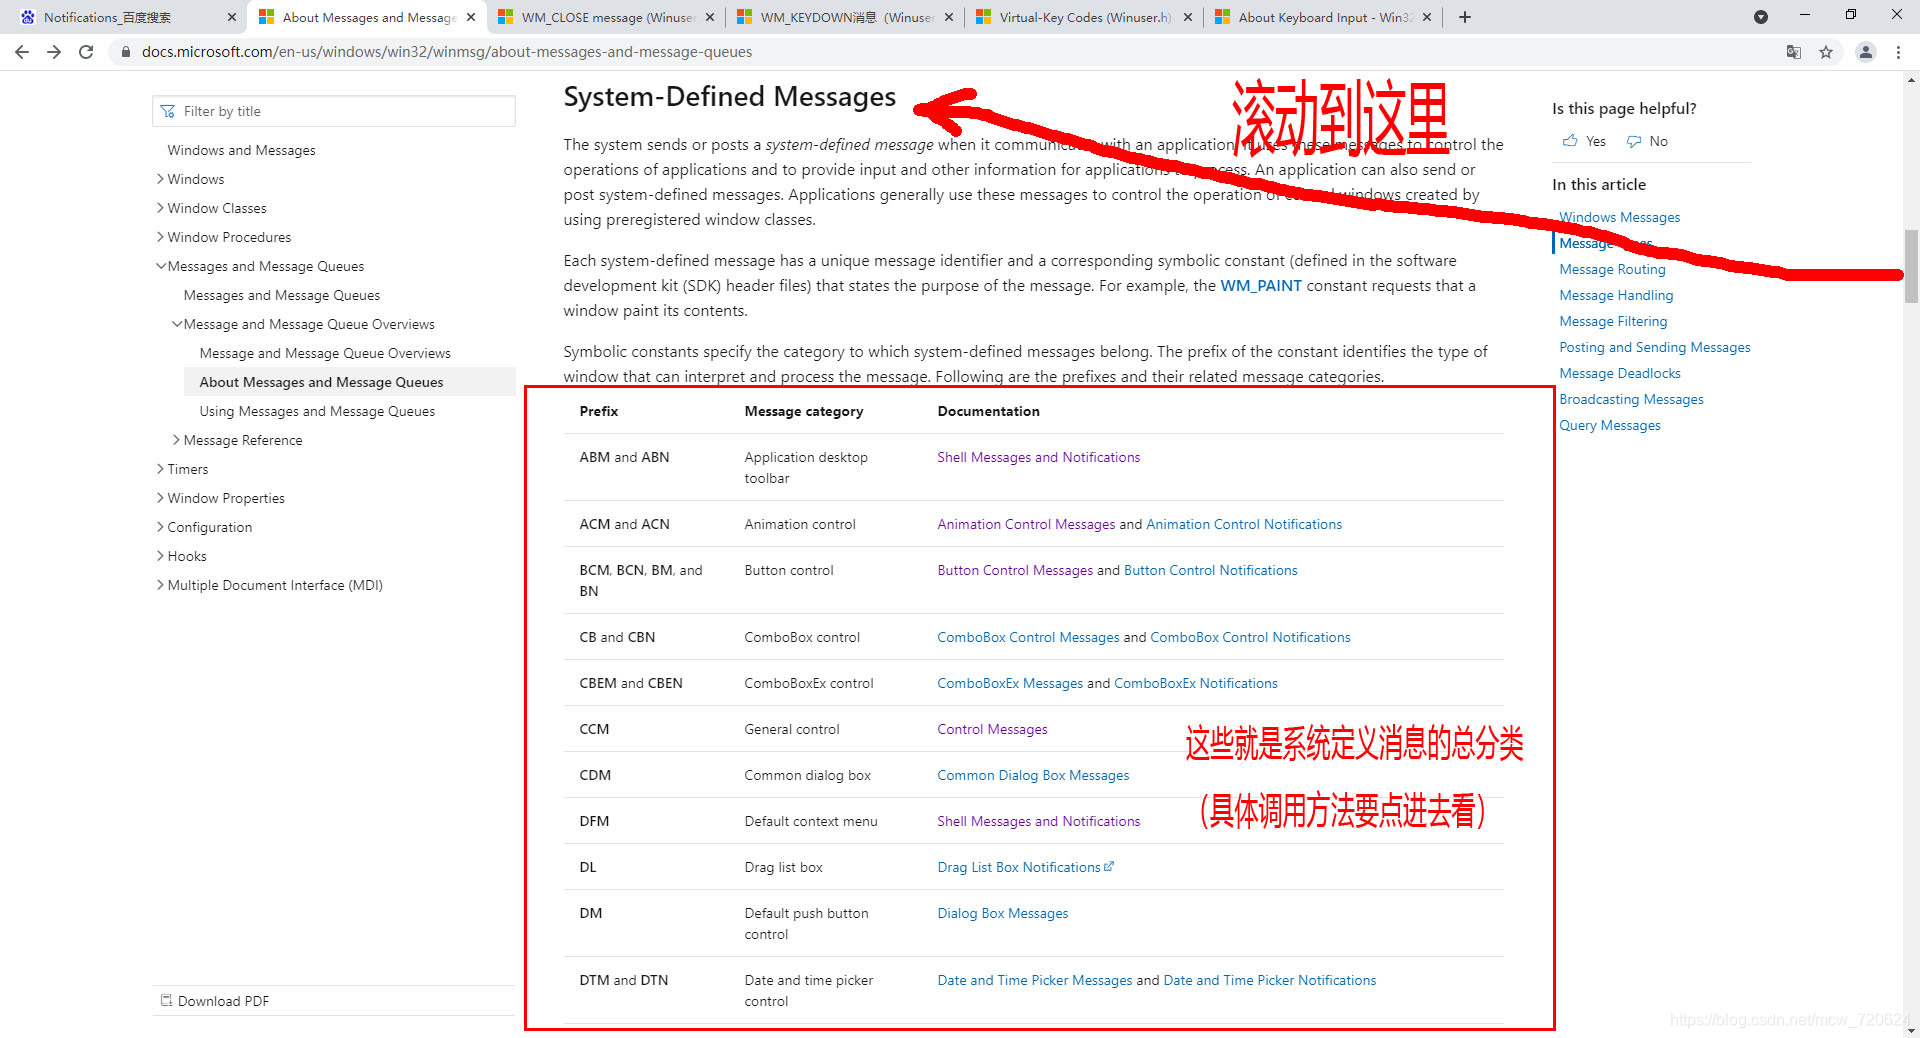Click the site security lock icon
1920x1038 pixels.
[x=125, y=52]
